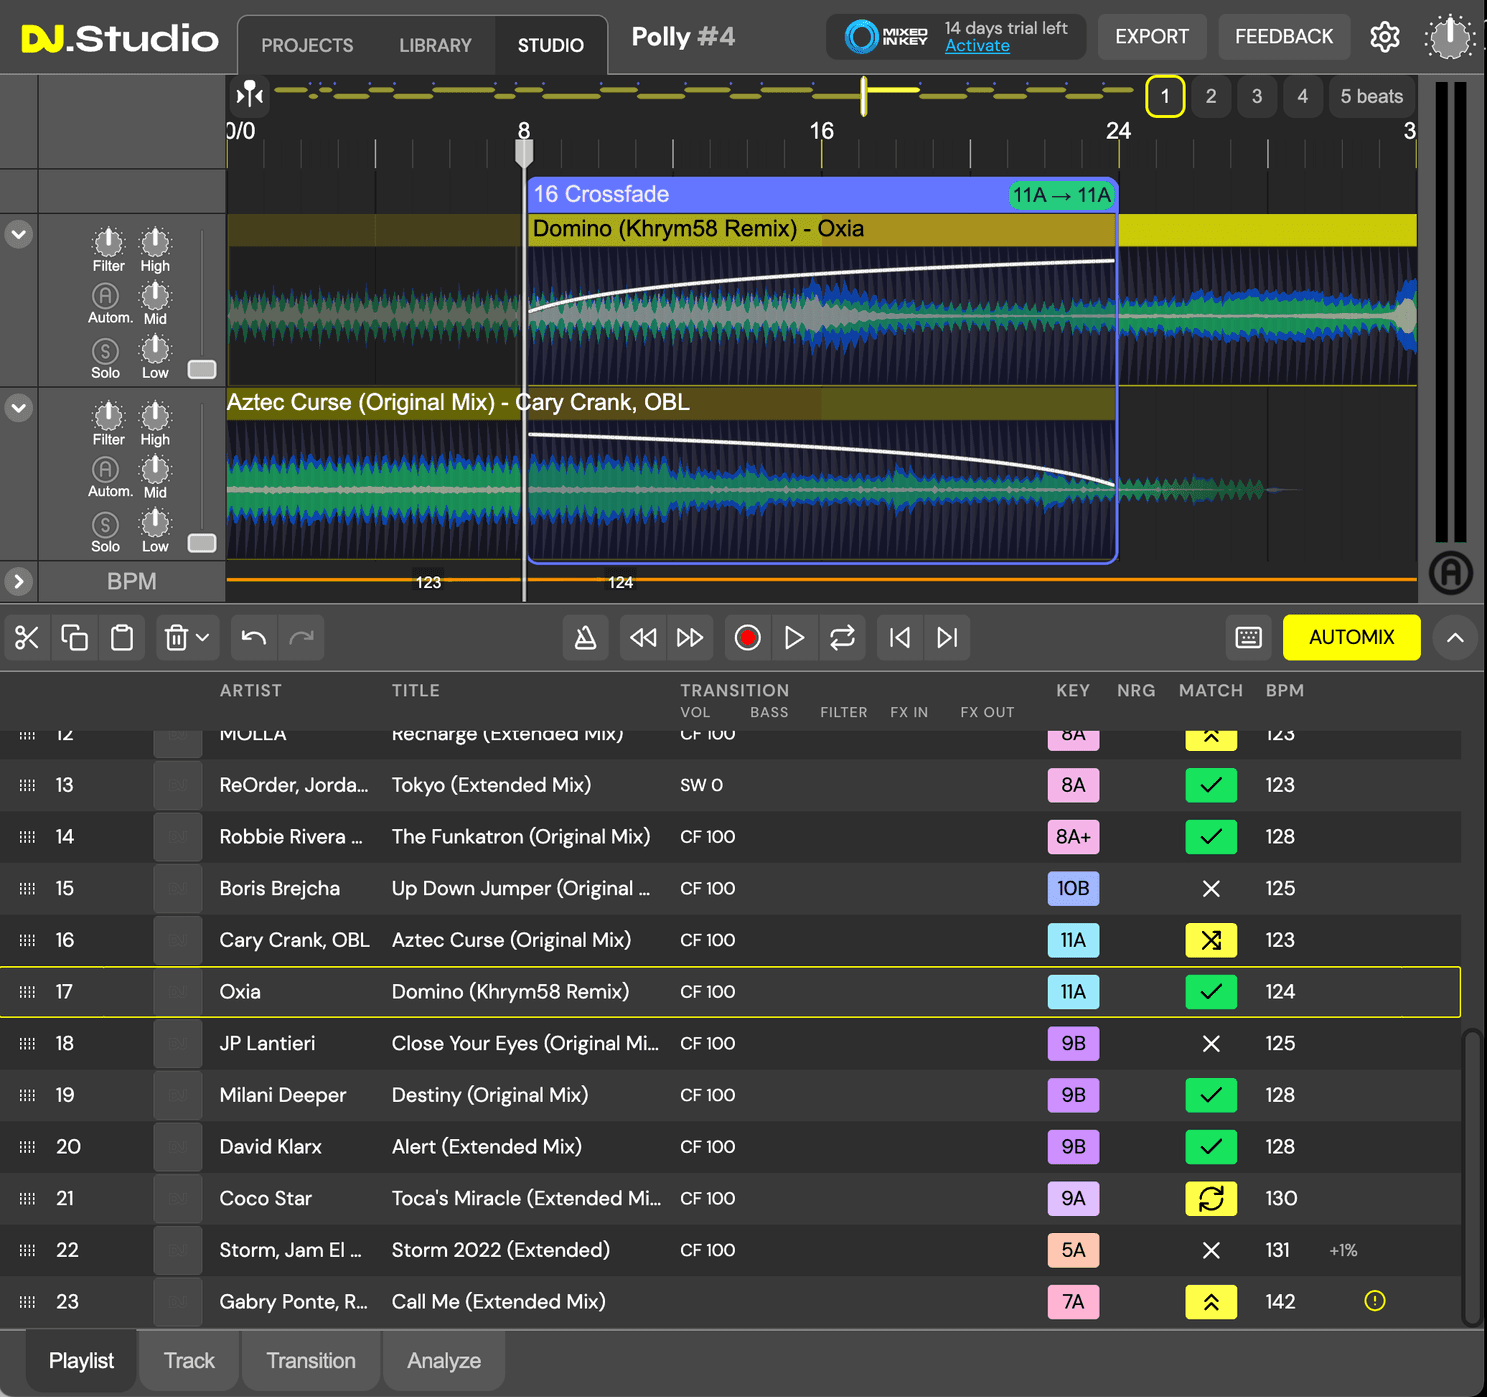Toggle Solo on the Domino track

(106, 351)
